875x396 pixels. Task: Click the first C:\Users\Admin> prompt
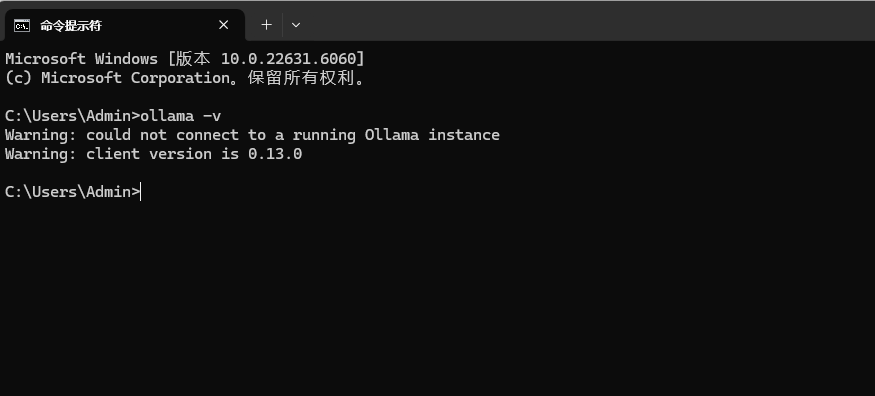(73, 116)
